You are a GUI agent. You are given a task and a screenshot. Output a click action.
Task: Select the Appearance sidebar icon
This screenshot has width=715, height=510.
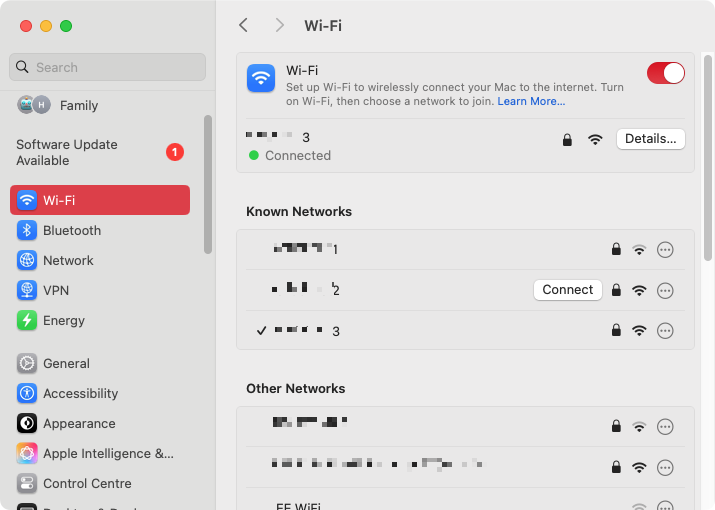pyautogui.click(x=27, y=424)
